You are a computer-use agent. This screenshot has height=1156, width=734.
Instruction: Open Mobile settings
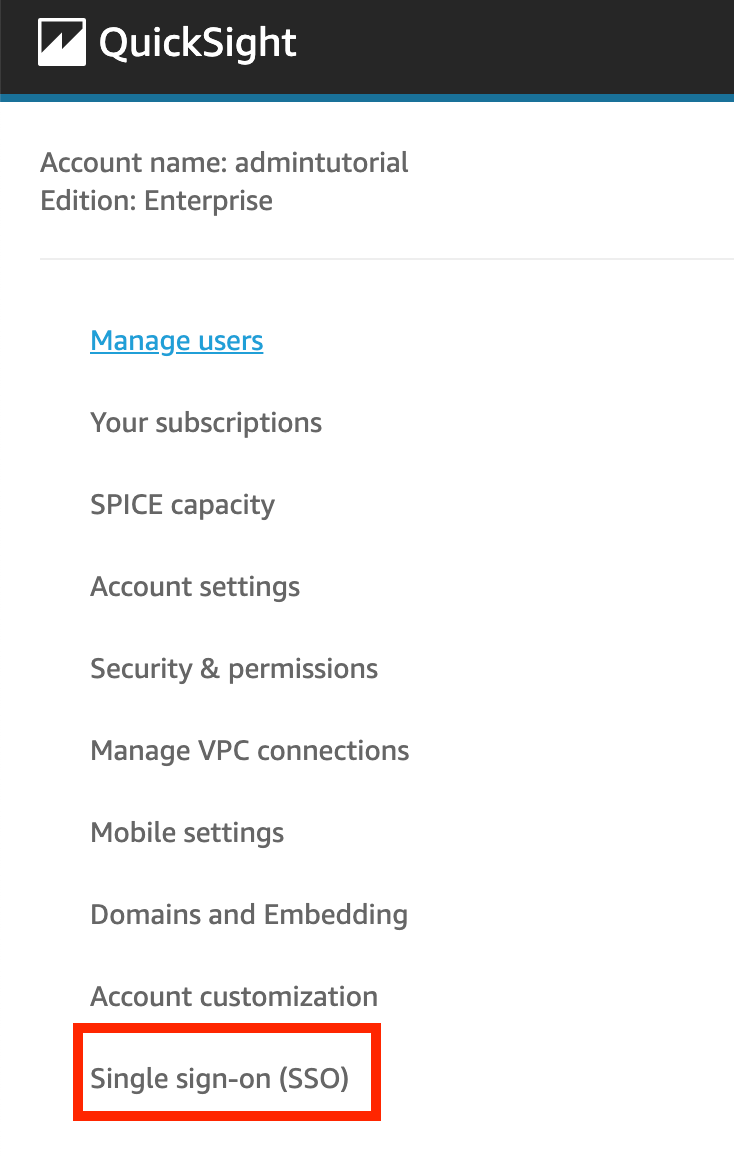(x=186, y=832)
